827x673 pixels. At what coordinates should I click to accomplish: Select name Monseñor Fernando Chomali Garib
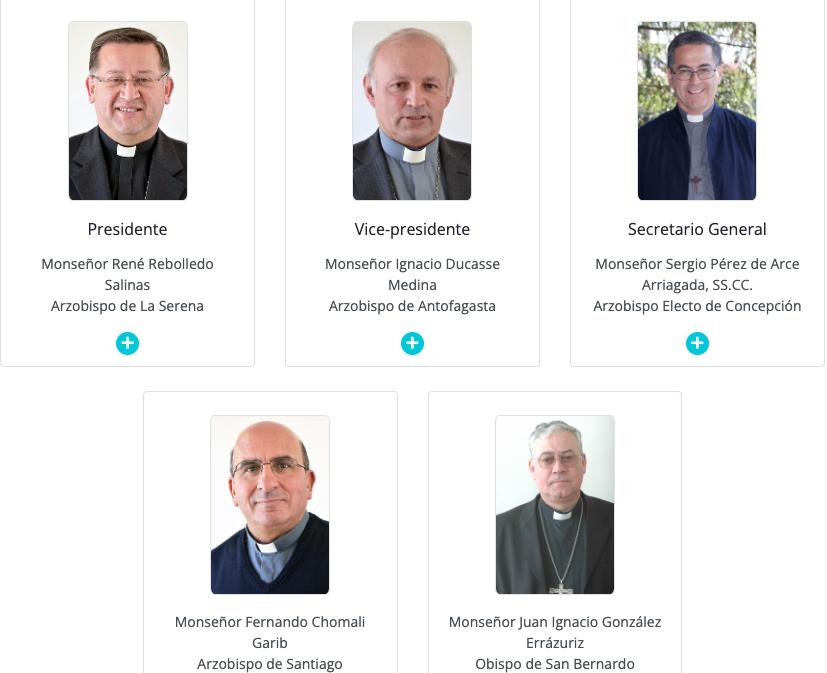pos(270,632)
